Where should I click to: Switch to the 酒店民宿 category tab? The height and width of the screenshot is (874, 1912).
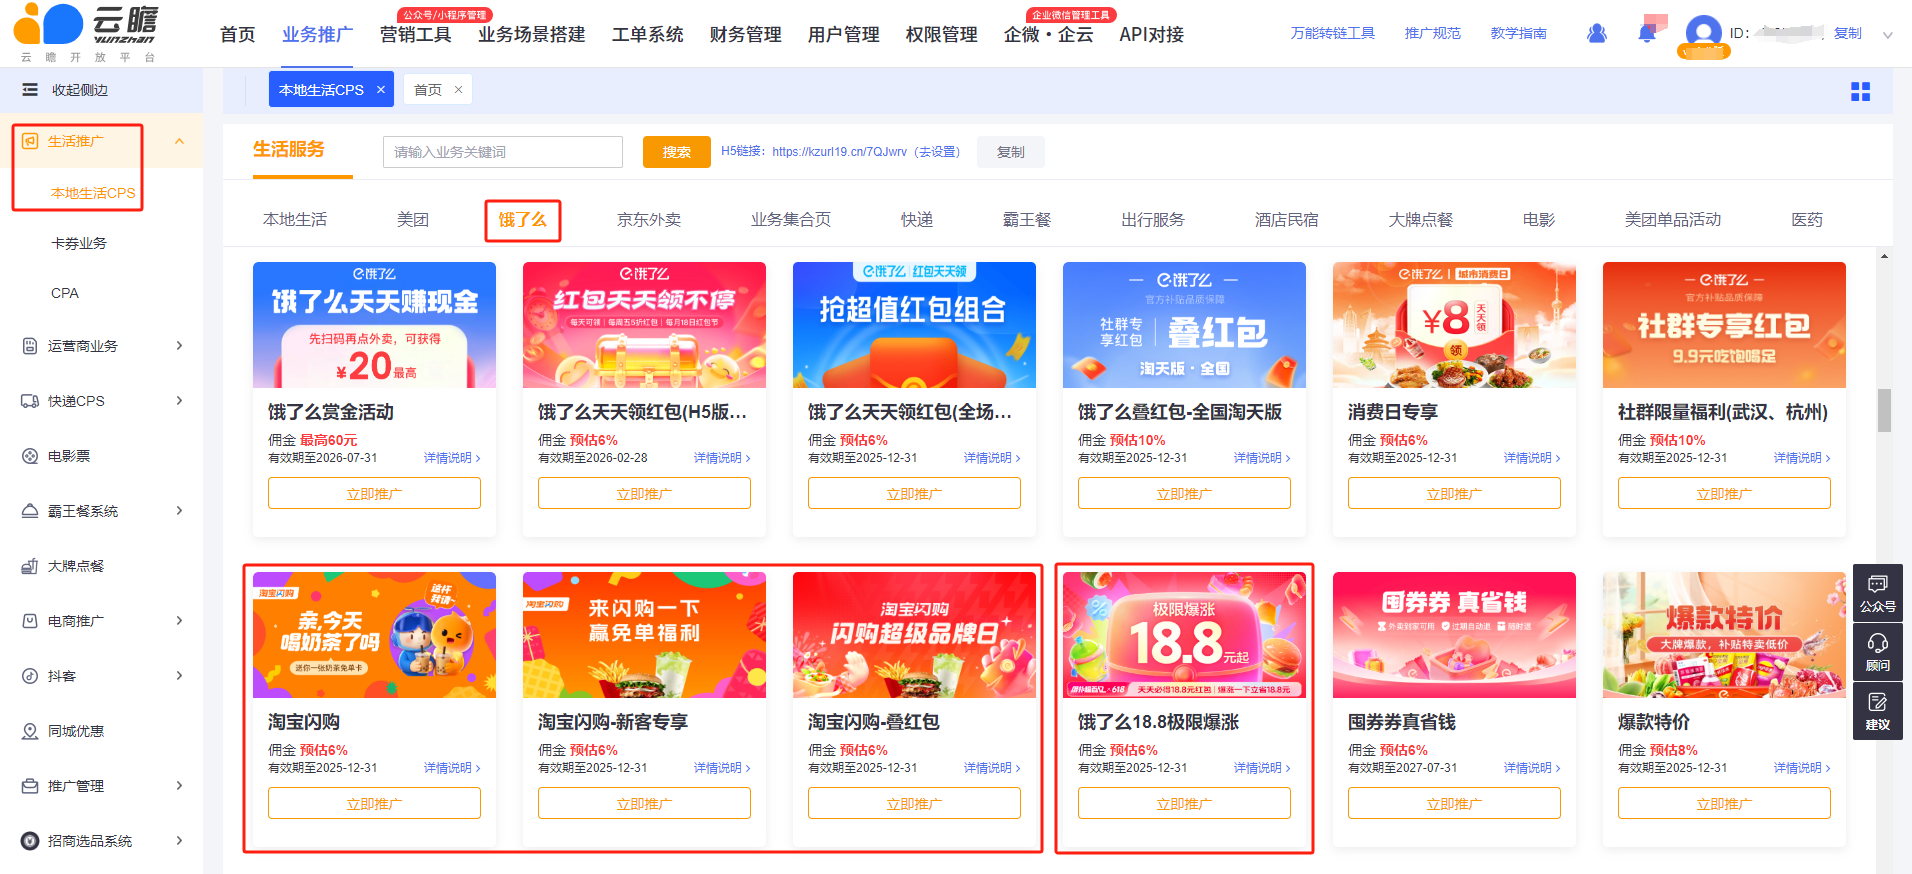[x=1287, y=220]
